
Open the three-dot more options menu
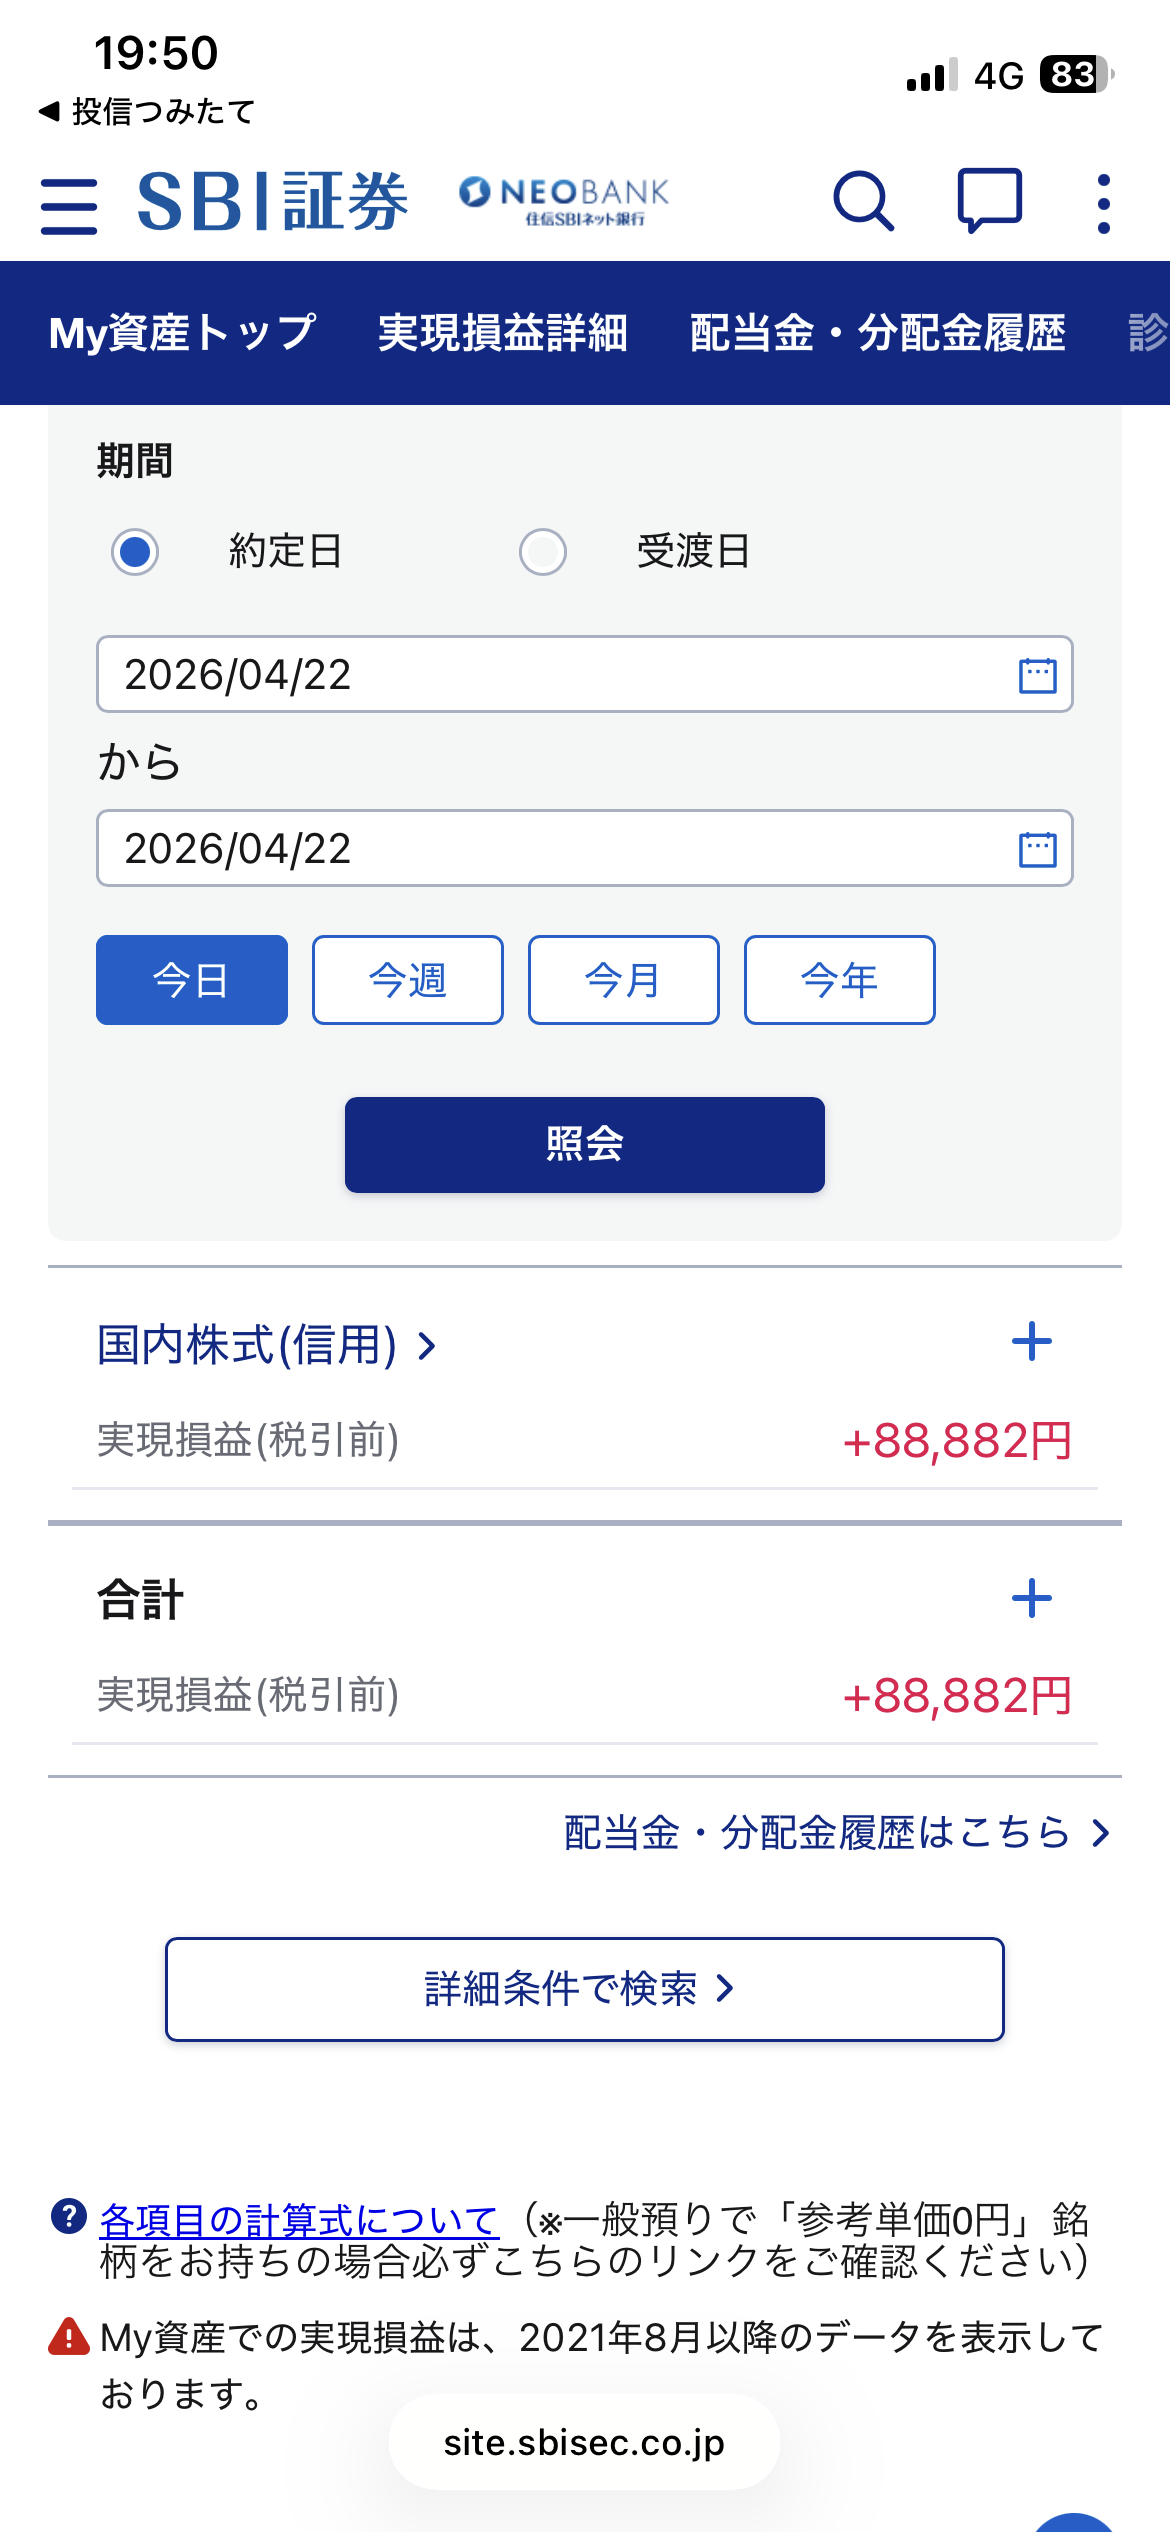(x=1103, y=204)
